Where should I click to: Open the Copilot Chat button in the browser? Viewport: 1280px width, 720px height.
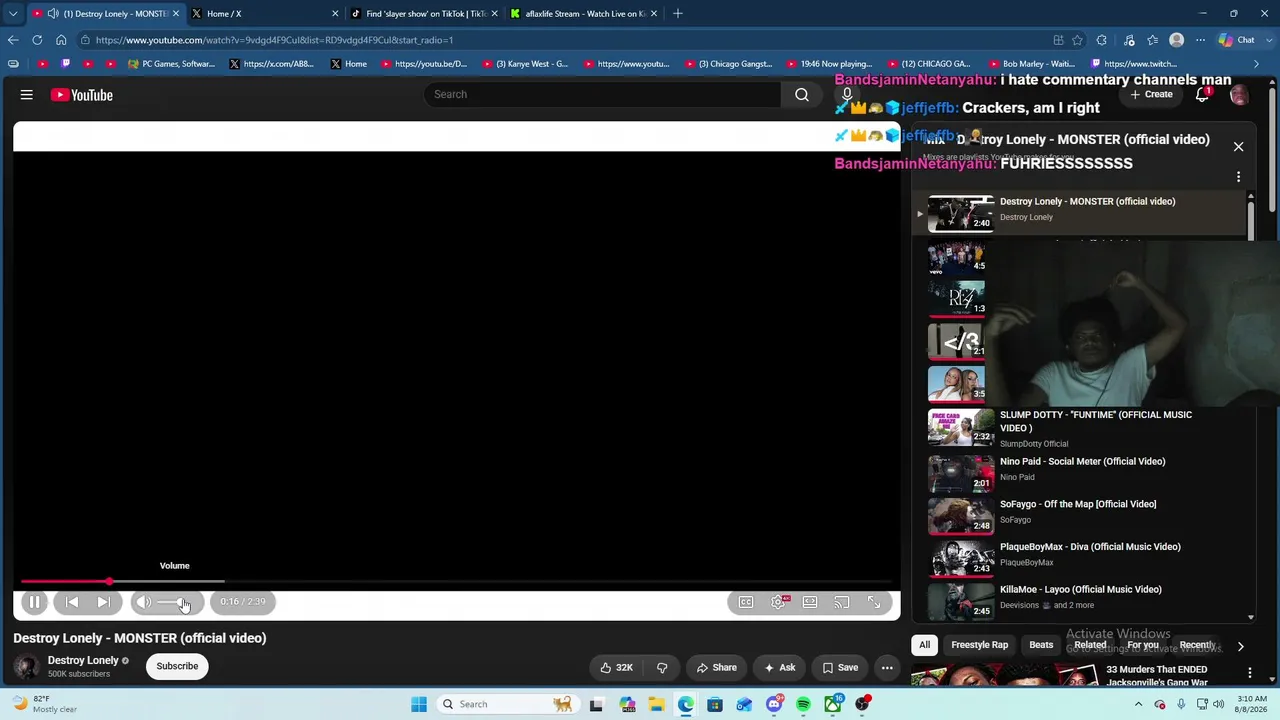(x=1237, y=40)
